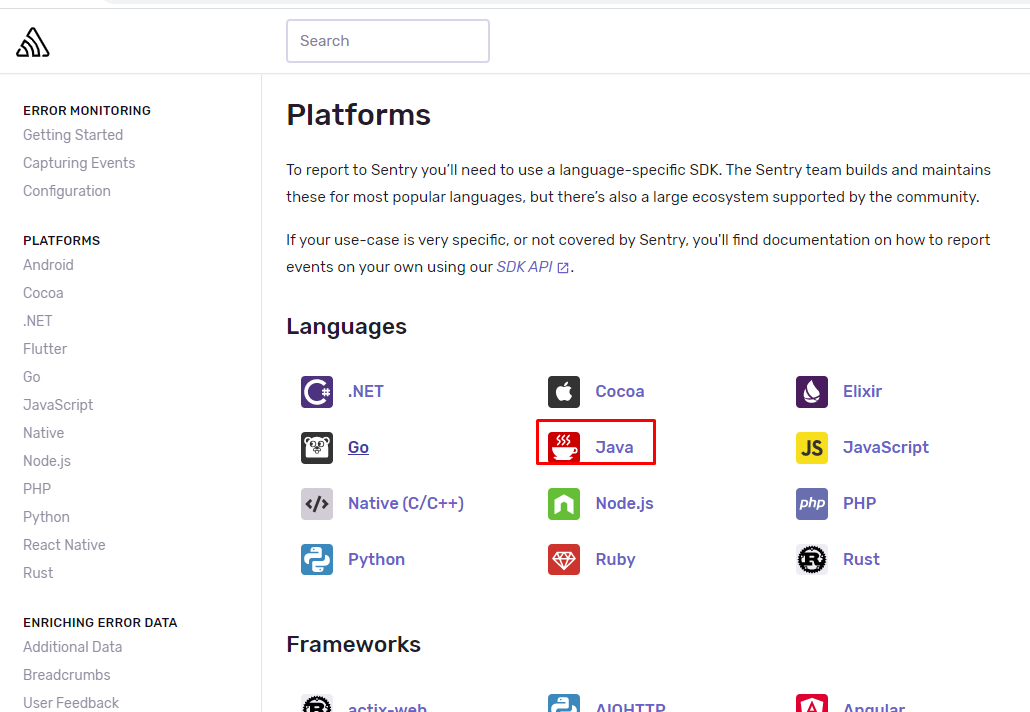Open the Native (C/C++) link

pos(406,503)
